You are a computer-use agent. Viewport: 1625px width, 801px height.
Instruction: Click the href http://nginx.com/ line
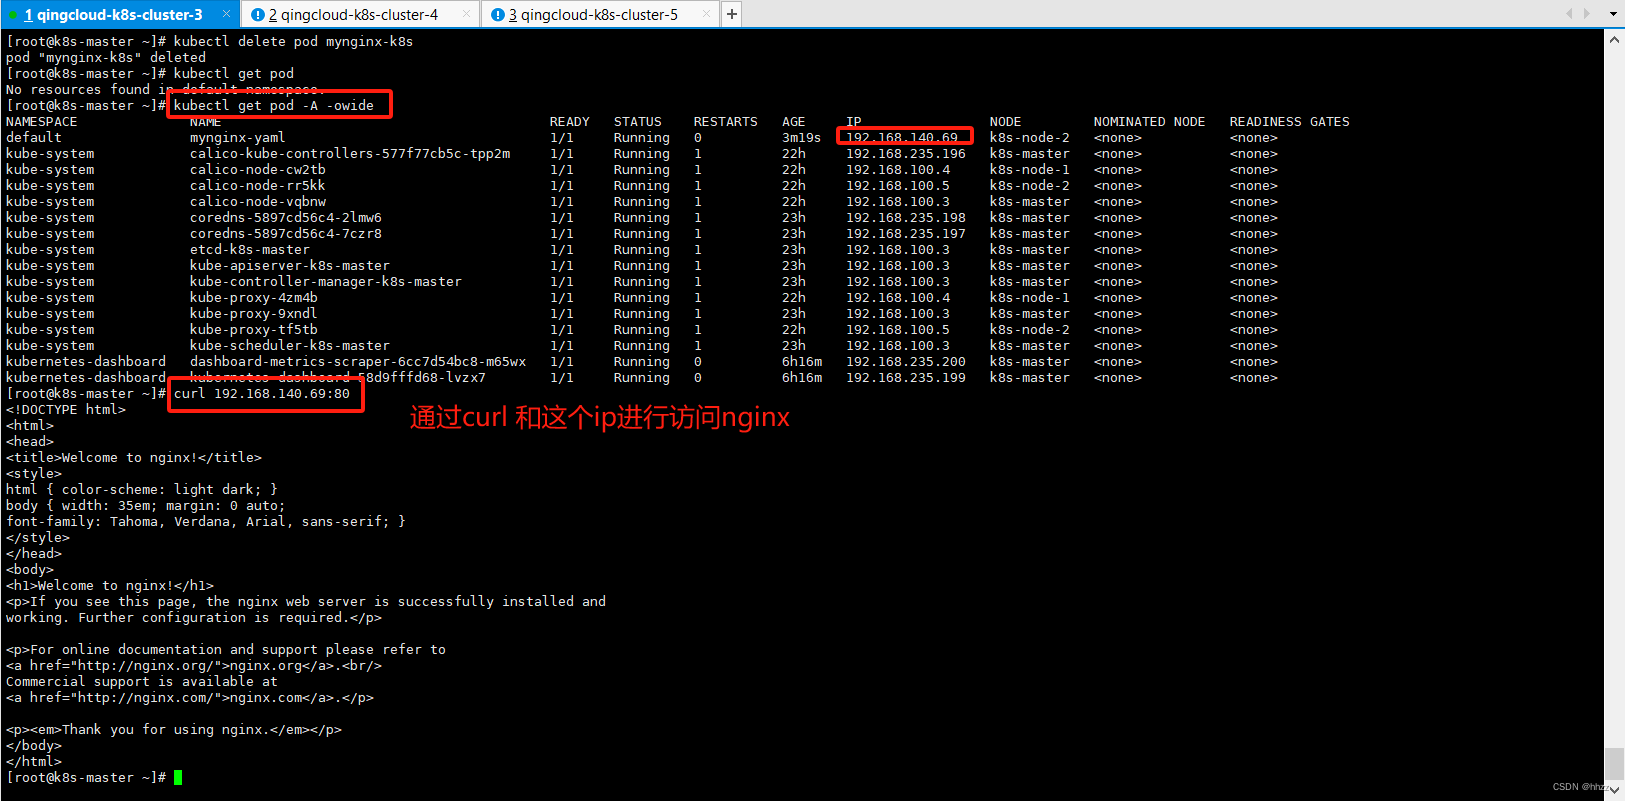(189, 698)
